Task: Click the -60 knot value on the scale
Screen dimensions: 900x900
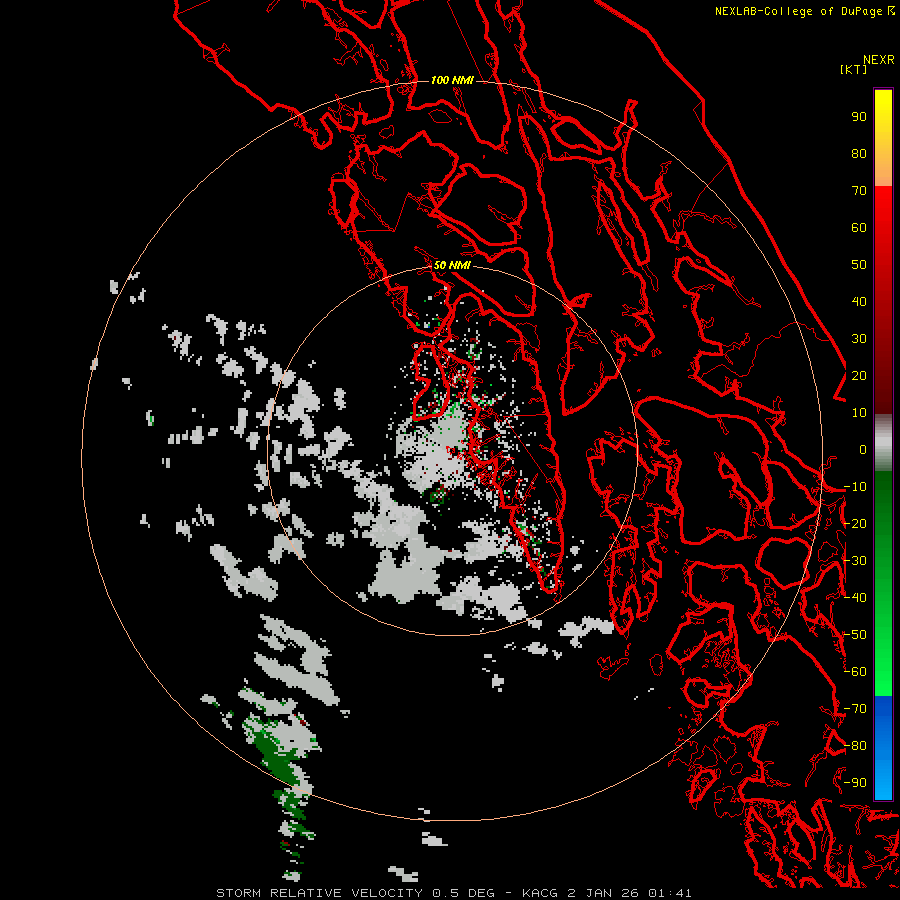Action: pyautogui.click(x=855, y=672)
